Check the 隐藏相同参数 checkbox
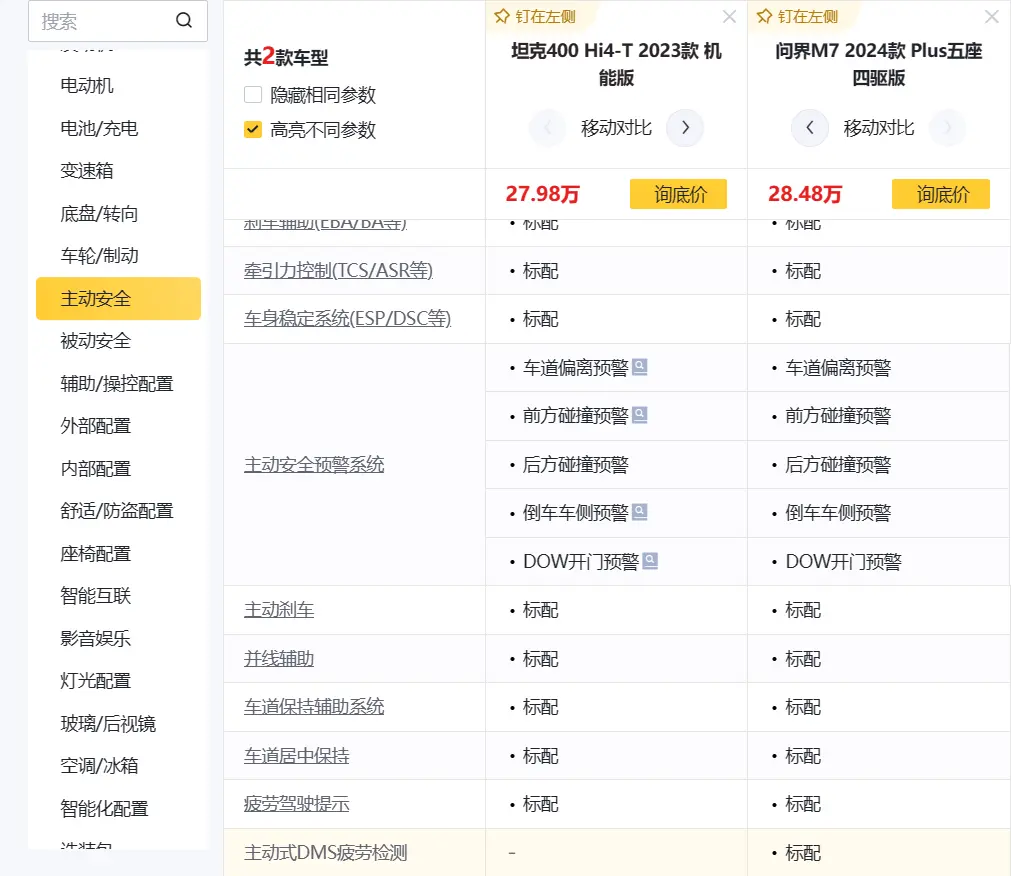Screen dimensions: 1011x876 coord(253,95)
